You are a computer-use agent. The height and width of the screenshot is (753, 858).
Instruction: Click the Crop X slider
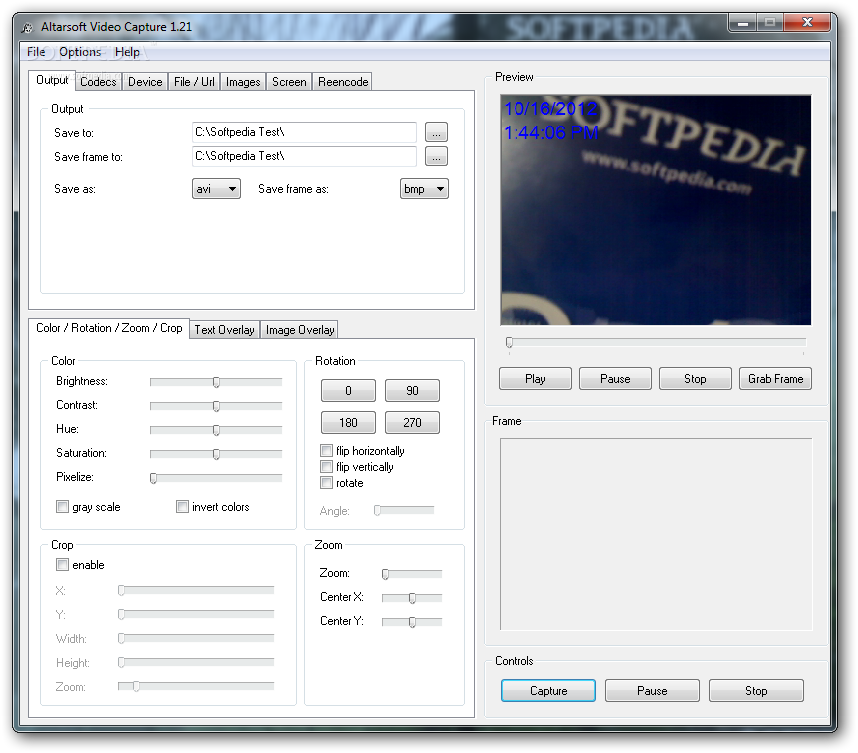click(x=196, y=590)
